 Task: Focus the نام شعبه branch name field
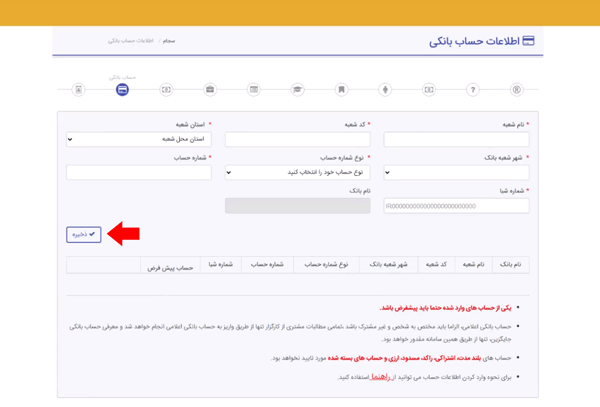click(457, 139)
